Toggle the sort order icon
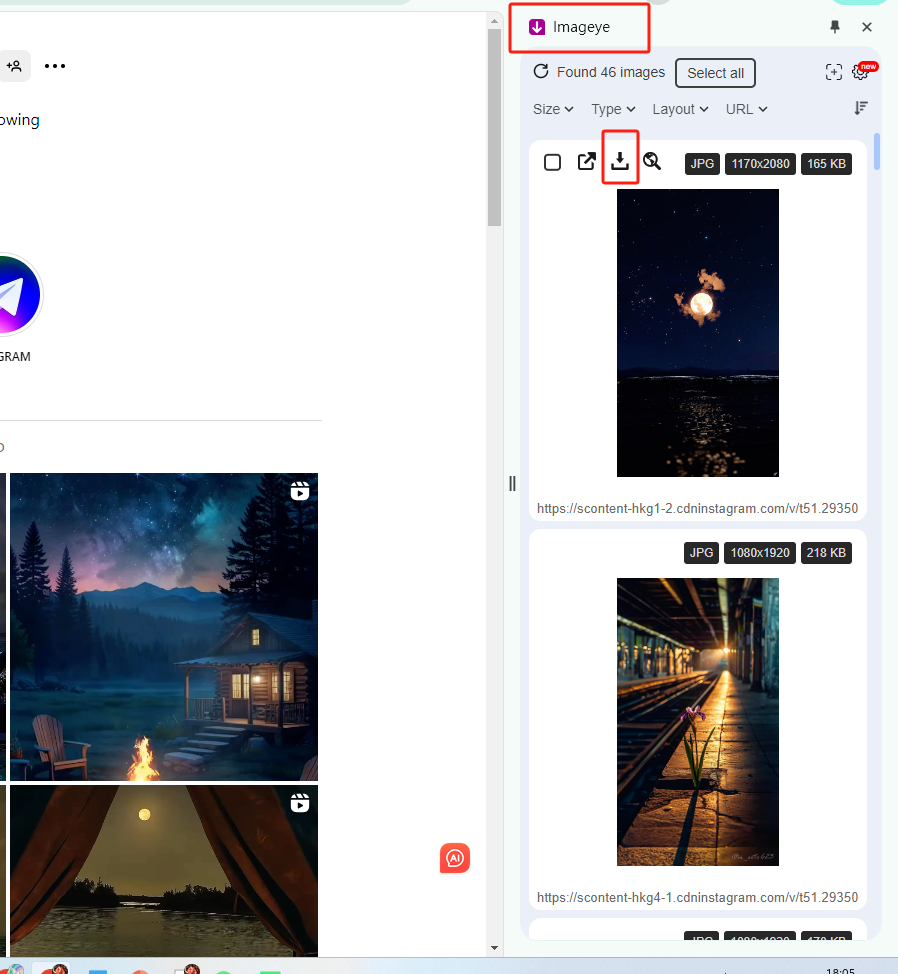Viewport: 898px width, 974px height. pos(861,108)
